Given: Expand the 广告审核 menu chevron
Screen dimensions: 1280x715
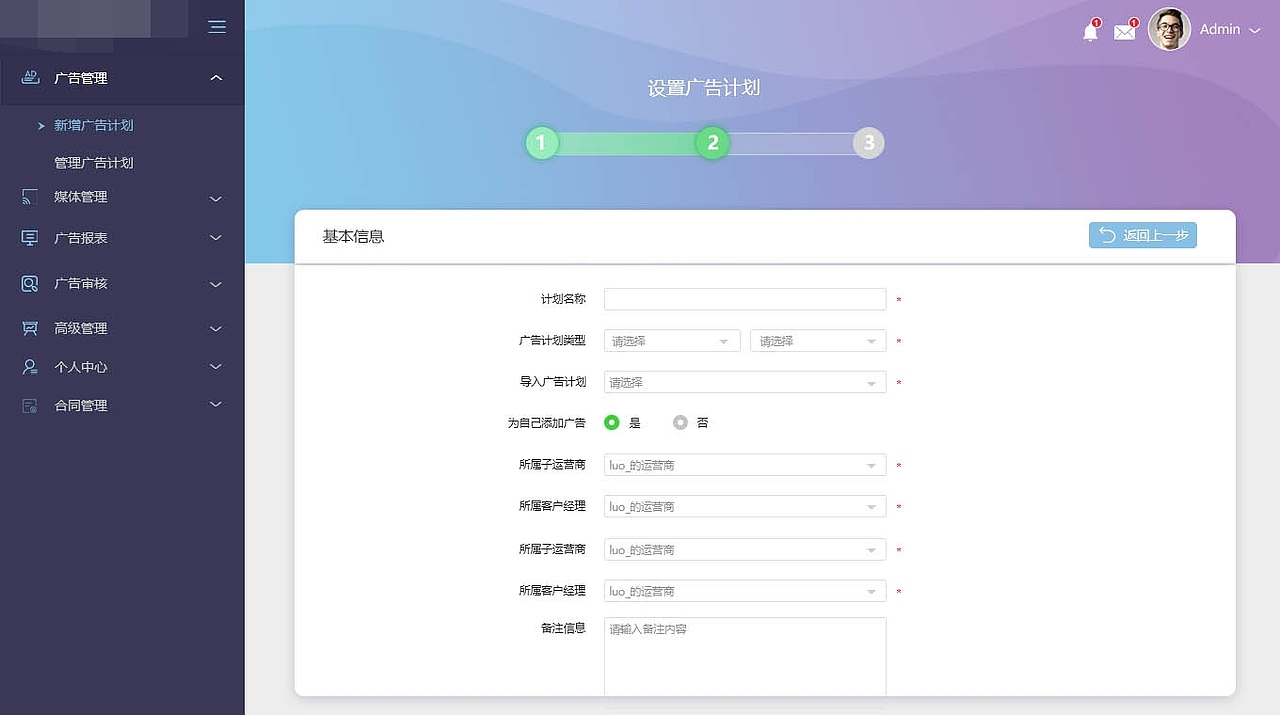Looking at the screenshot, I should click(x=216, y=284).
